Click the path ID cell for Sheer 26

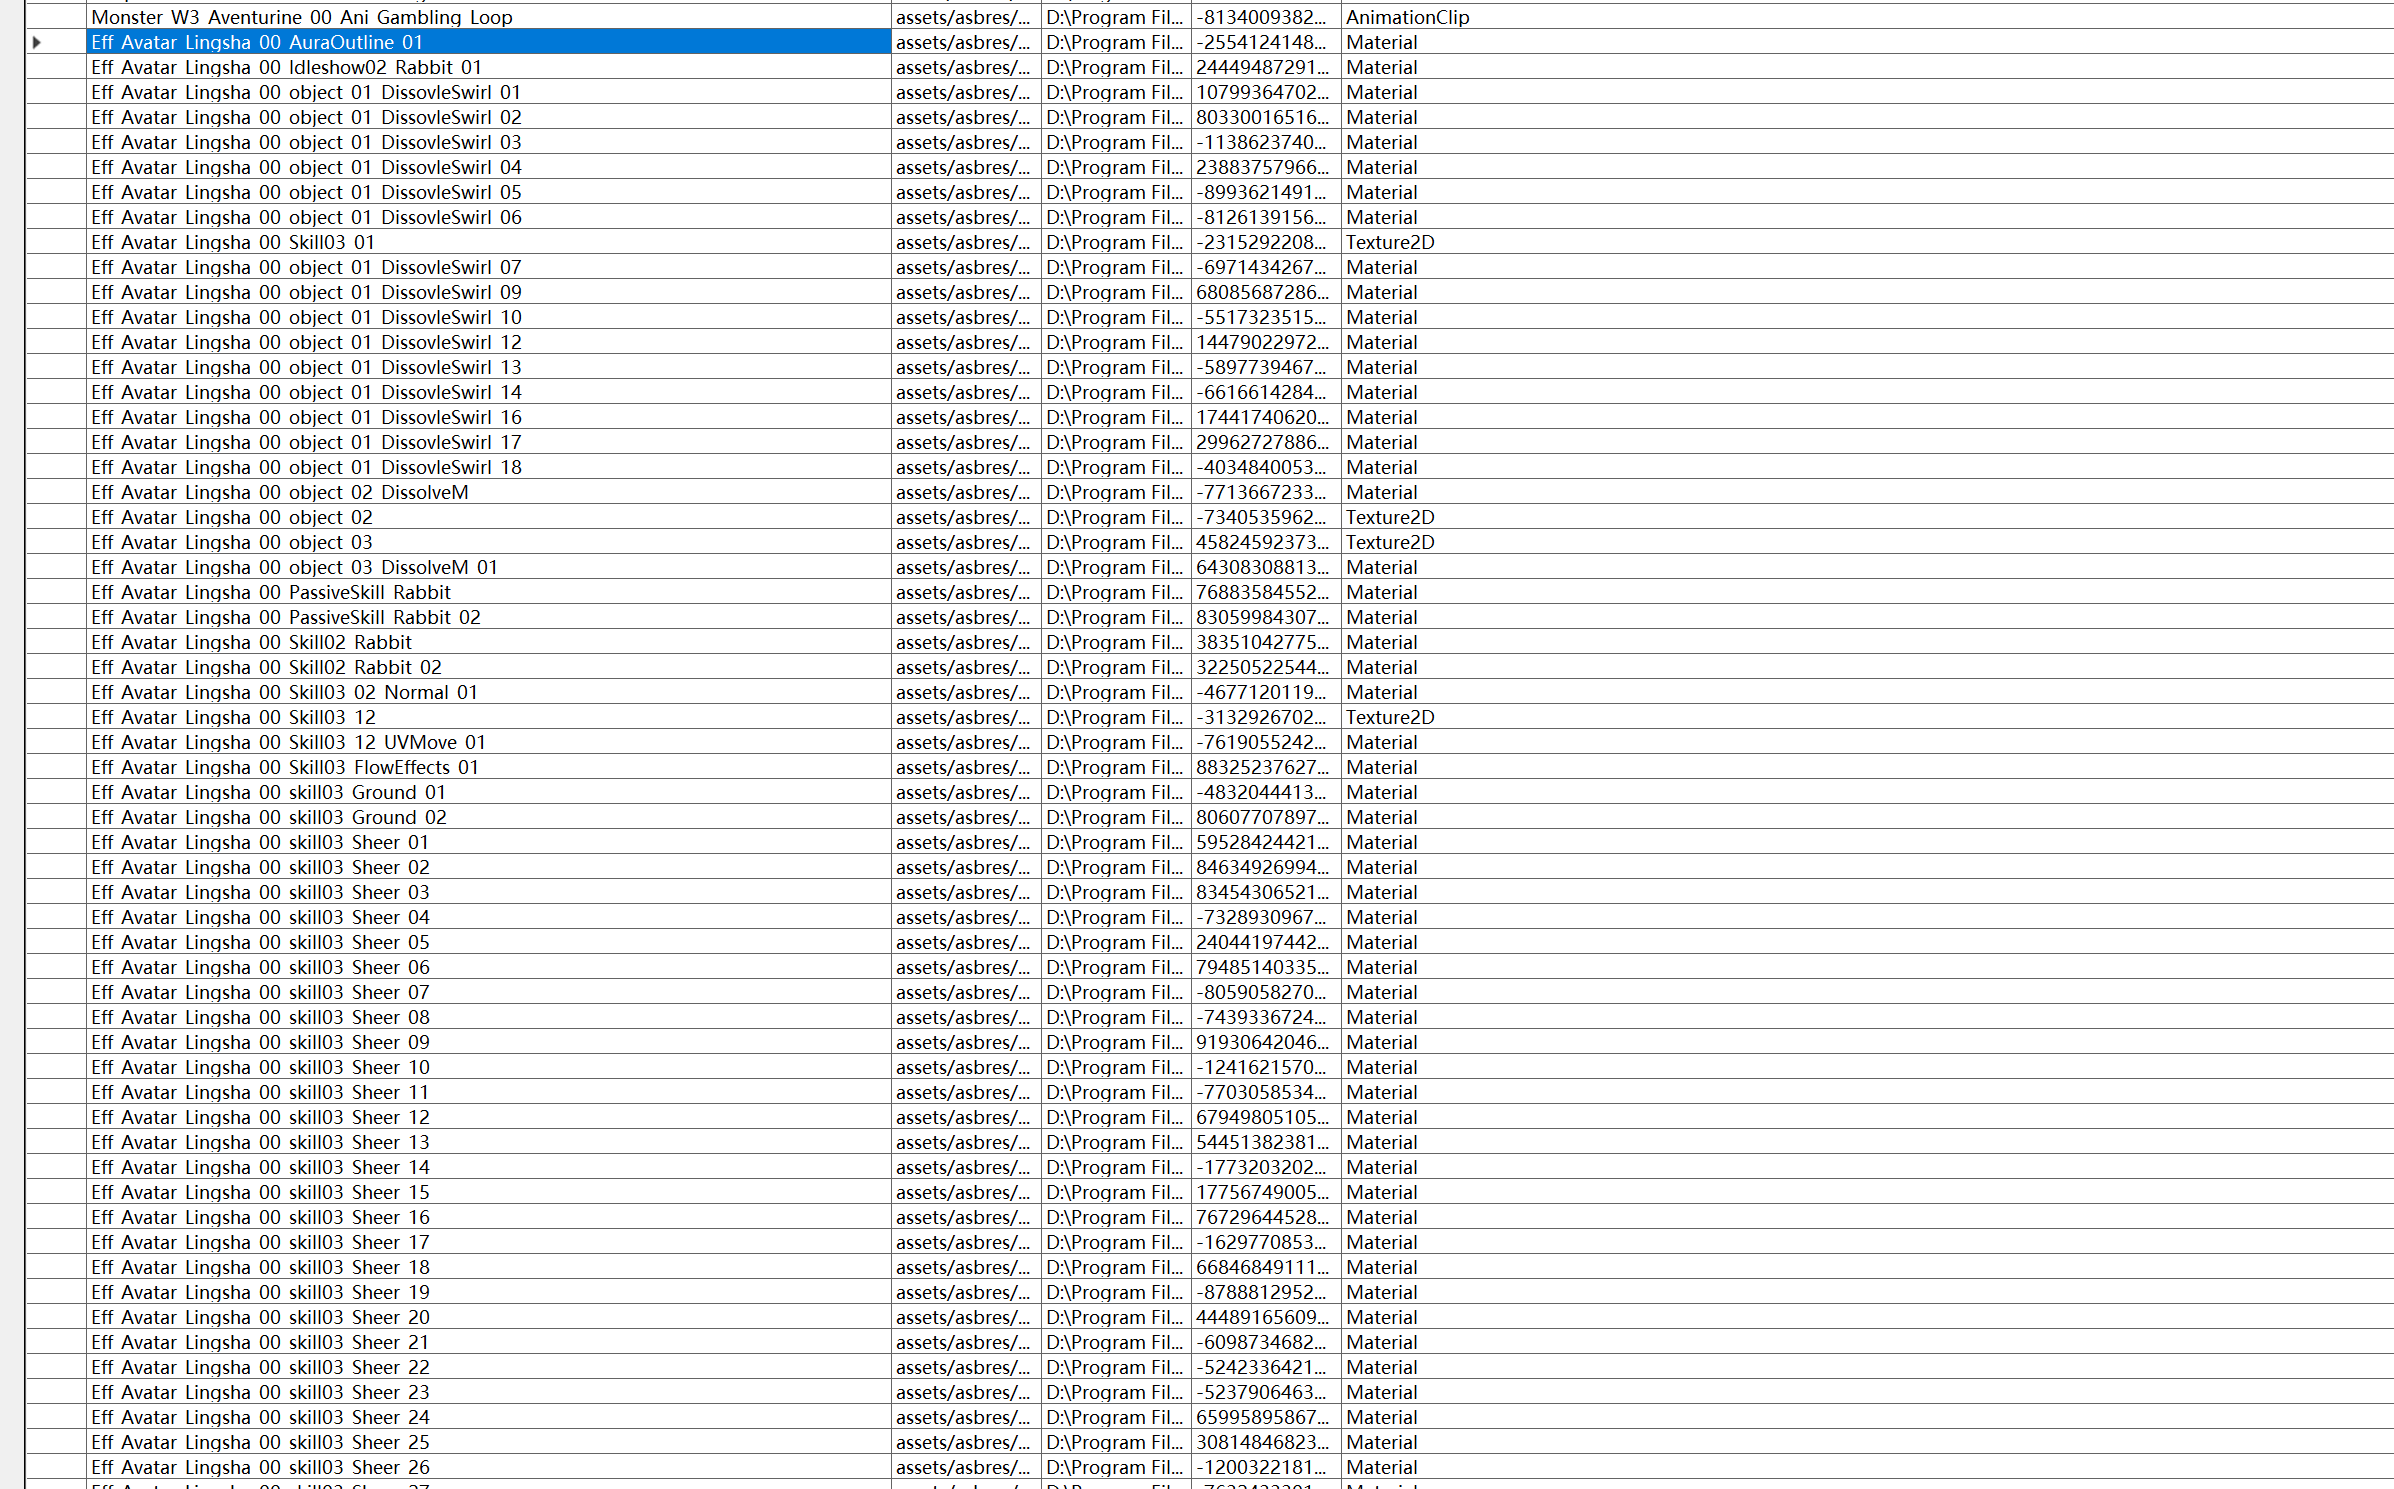coord(1262,1467)
